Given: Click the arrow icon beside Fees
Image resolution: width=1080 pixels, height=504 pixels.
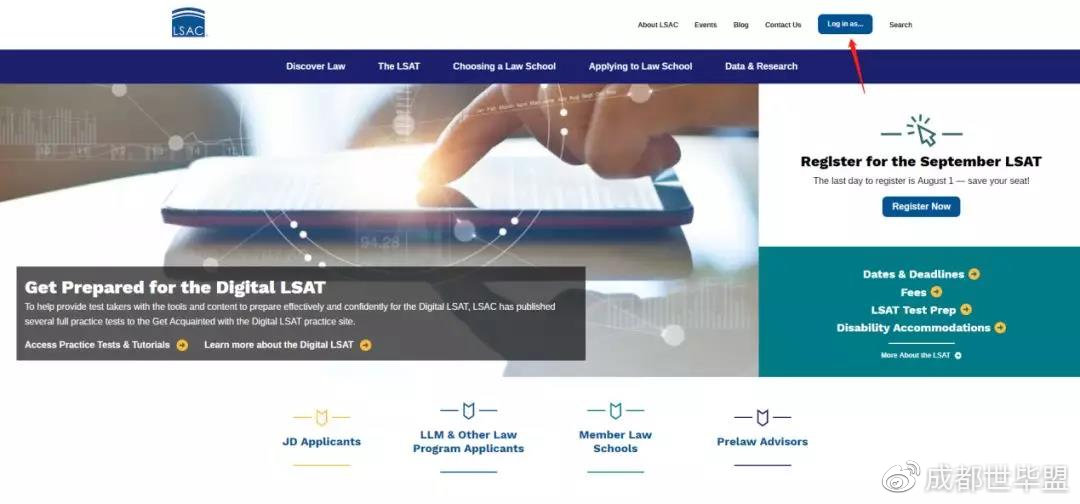Looking at the screenshot, I should (936, 292).
